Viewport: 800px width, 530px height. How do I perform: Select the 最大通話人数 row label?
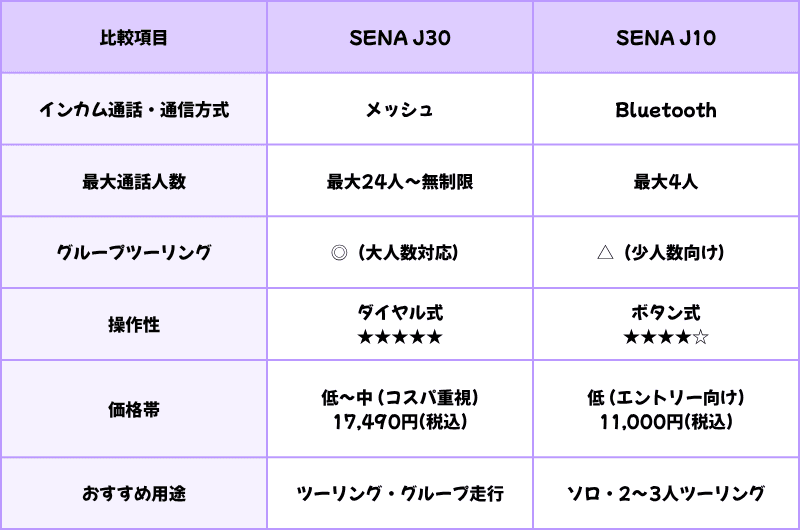[x=133, y=182]
